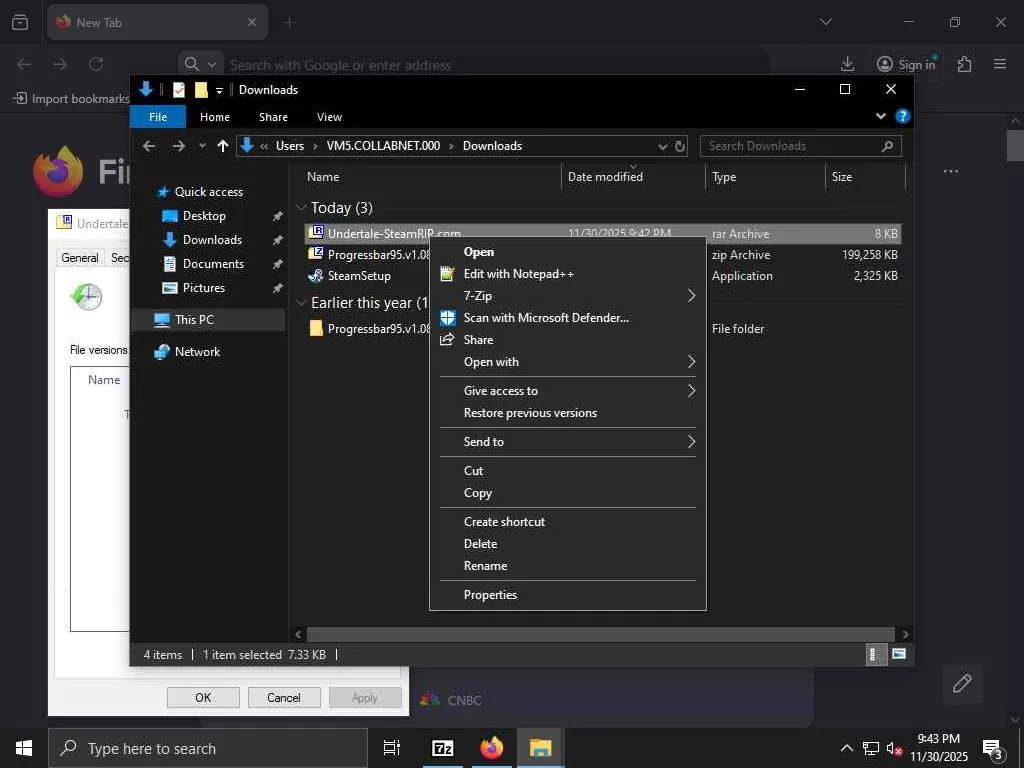Click the Firefox view icon in tab bar
1024x768 pixels.
20,22
